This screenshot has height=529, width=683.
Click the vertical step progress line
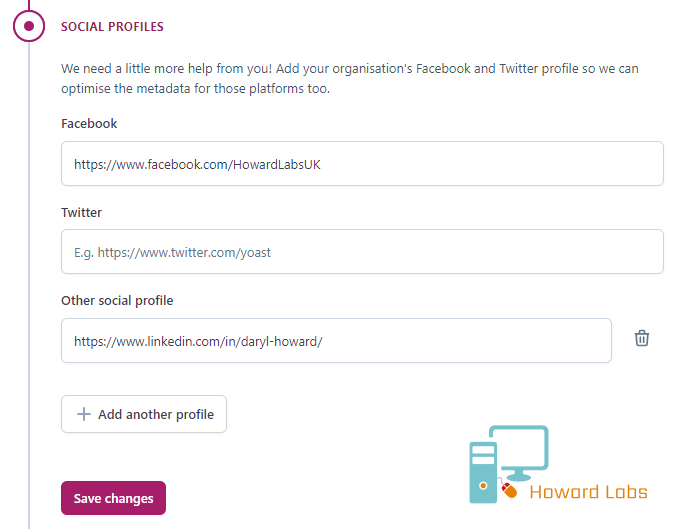(x=29, y=283)
